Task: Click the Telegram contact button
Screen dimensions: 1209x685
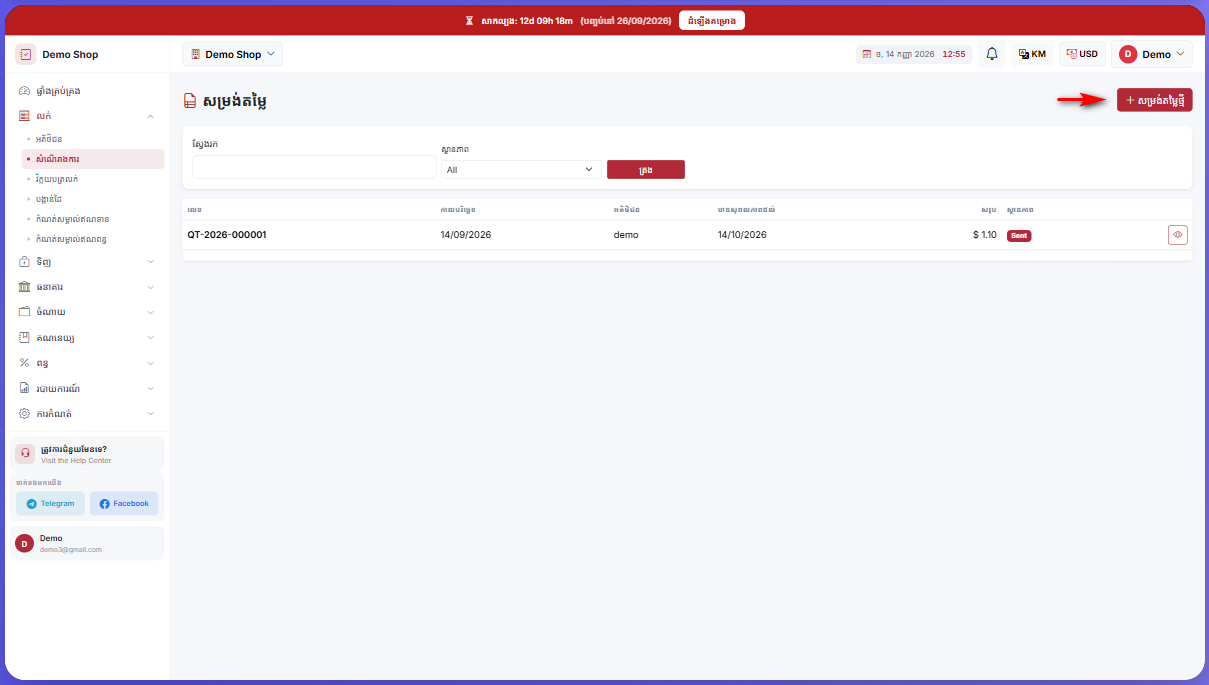Action: 50,503
